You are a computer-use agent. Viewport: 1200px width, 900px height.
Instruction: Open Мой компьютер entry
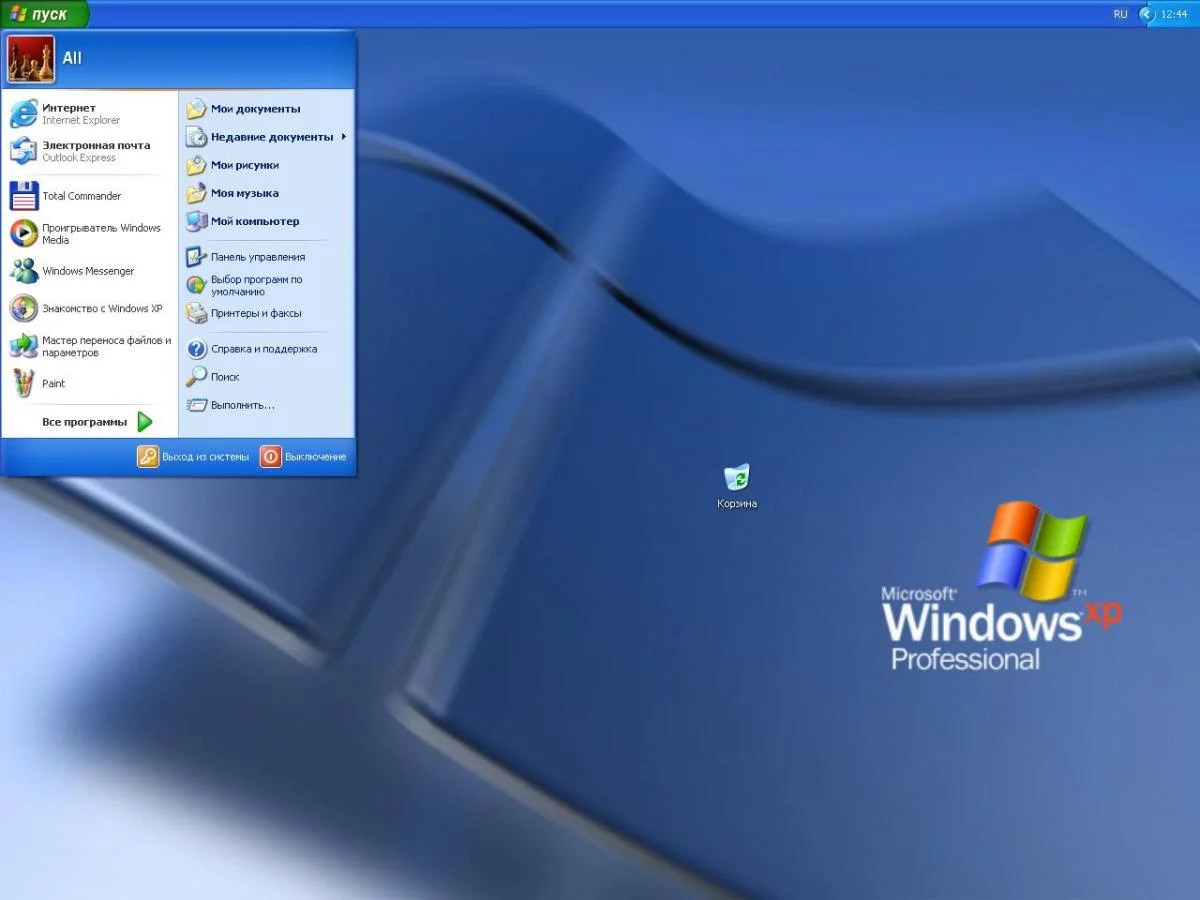pos(267,221)
